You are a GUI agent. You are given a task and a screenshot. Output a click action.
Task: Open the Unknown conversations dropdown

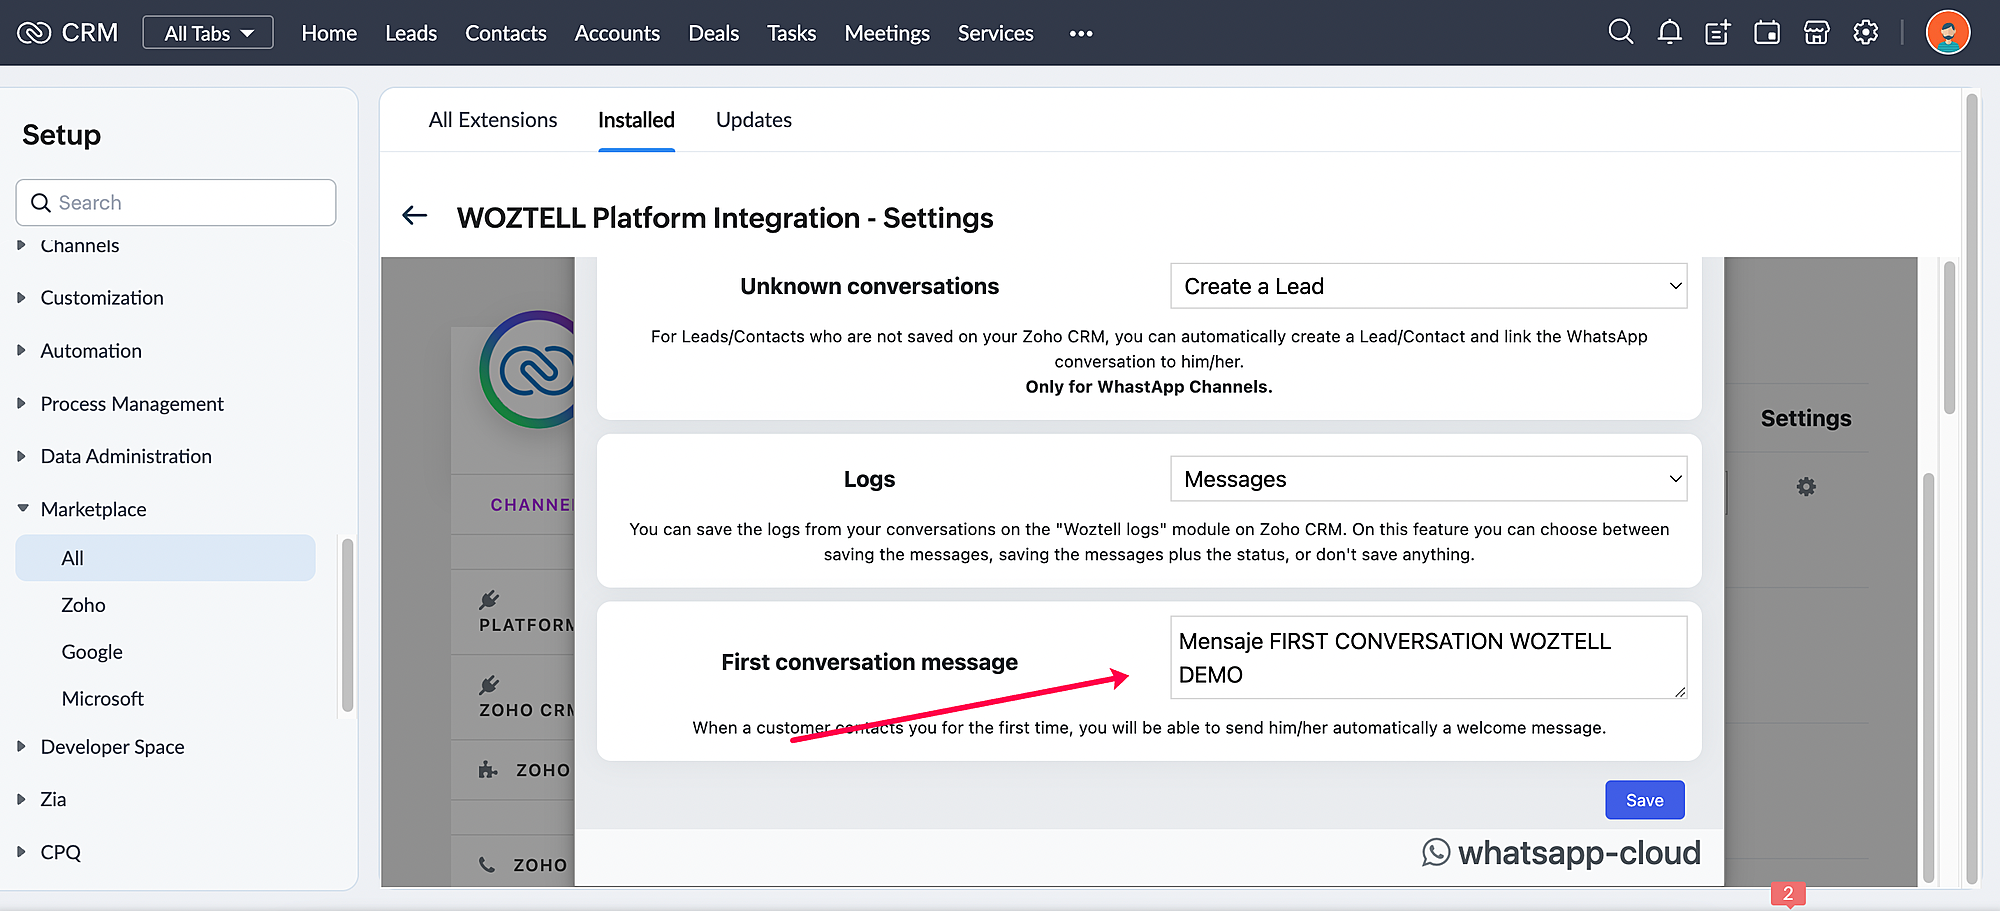coord(1428,286)
